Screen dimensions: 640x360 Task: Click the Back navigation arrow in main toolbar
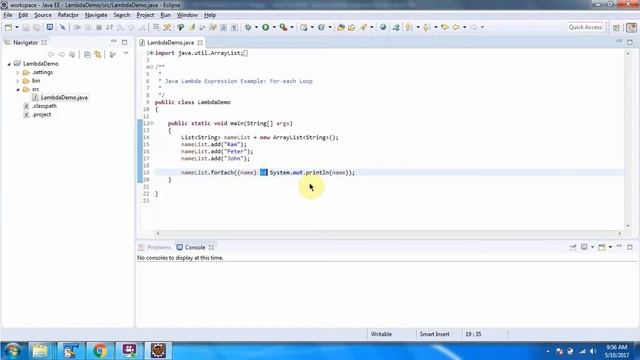click(x=456, y=27)
